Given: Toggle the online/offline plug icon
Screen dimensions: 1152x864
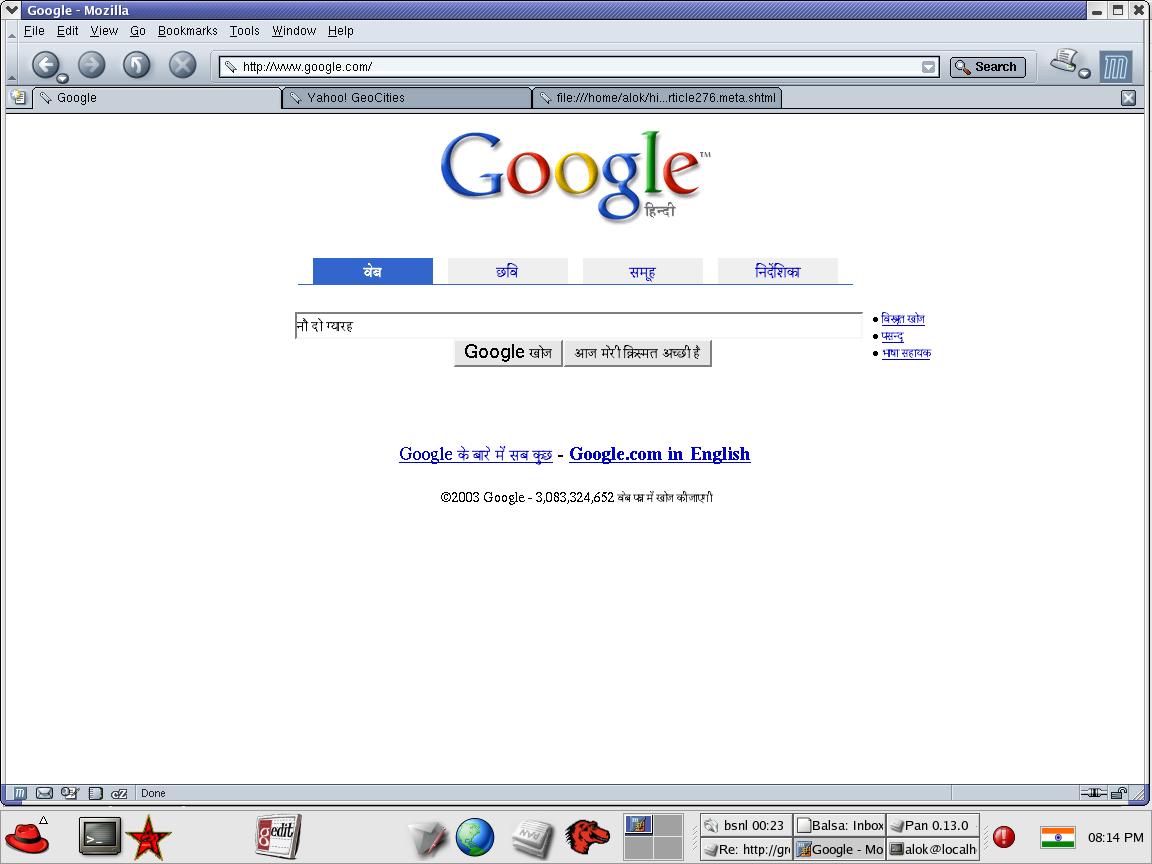Looking at the screenshot, I should (1093, 792).
